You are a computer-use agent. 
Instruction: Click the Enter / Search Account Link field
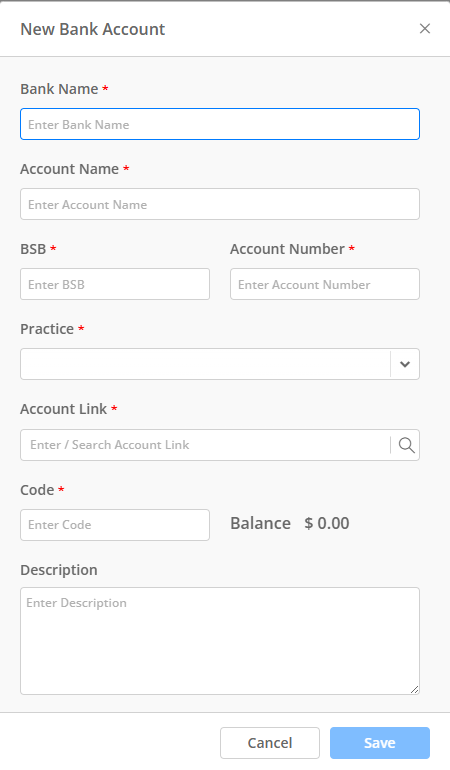tap(205, 445)
